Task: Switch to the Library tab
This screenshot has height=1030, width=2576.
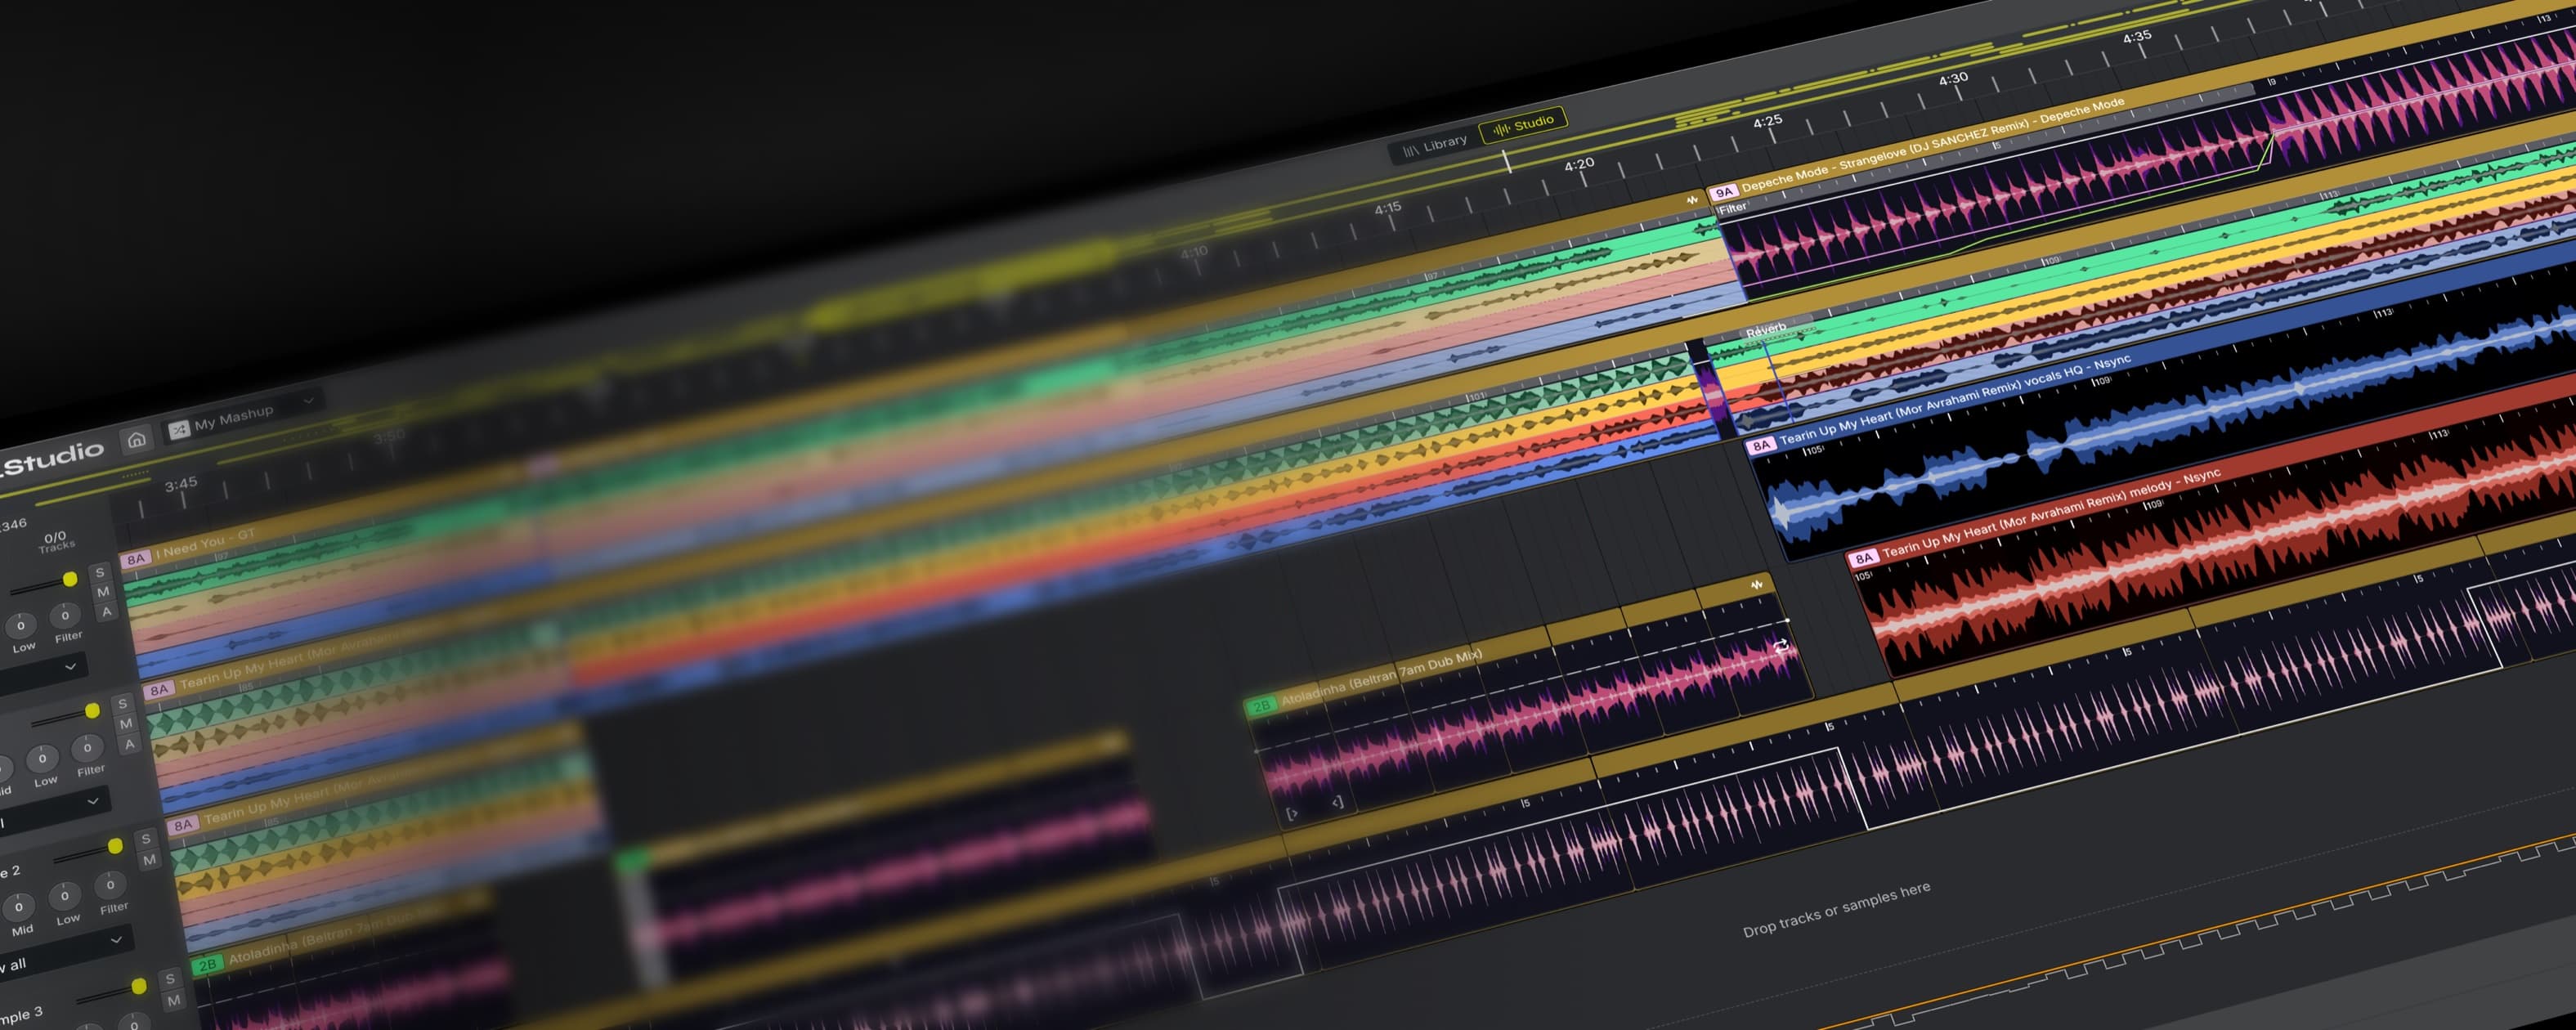Action: click(1435, 146)
